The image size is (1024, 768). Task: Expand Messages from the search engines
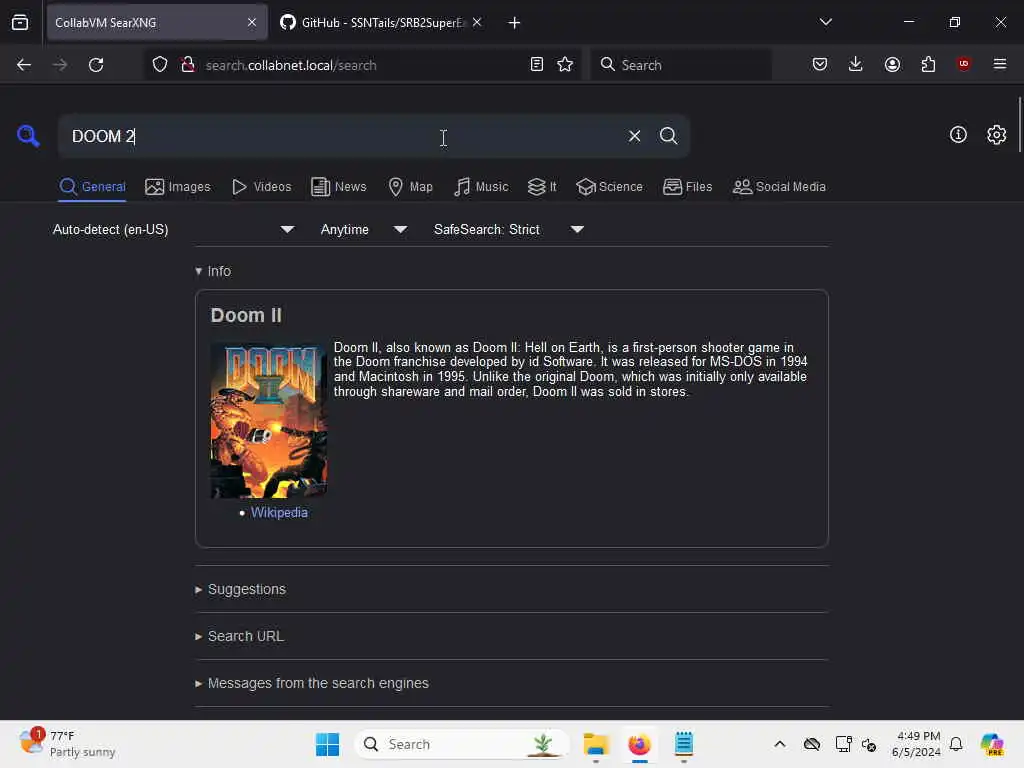tap(312, 683)
